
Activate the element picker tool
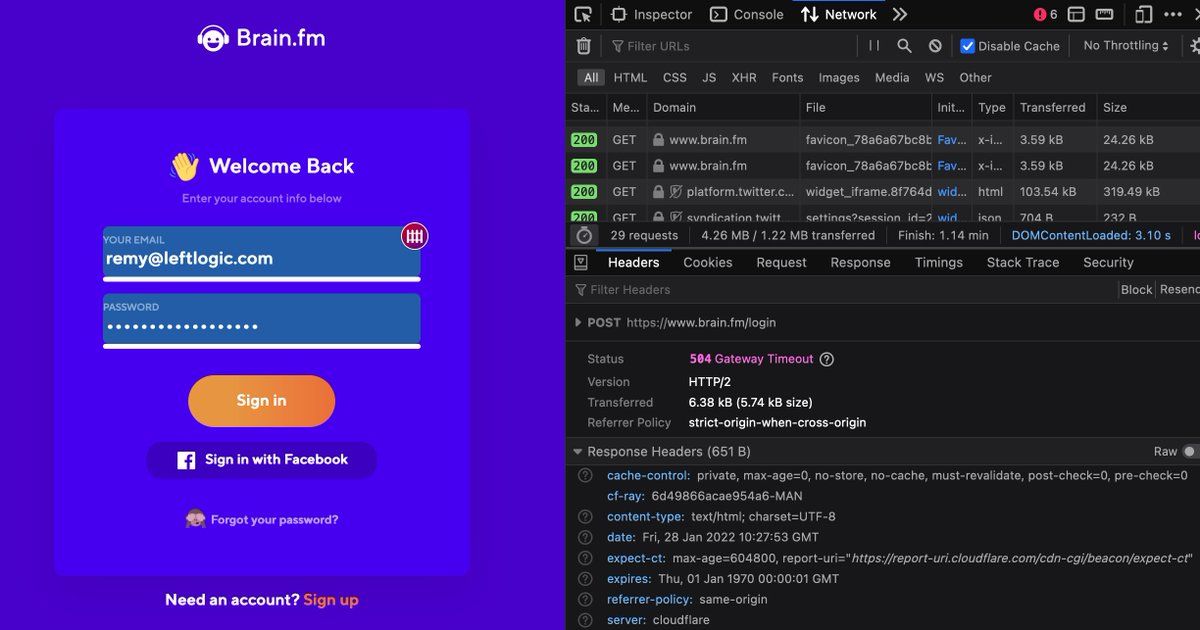(x=583, y=14)
